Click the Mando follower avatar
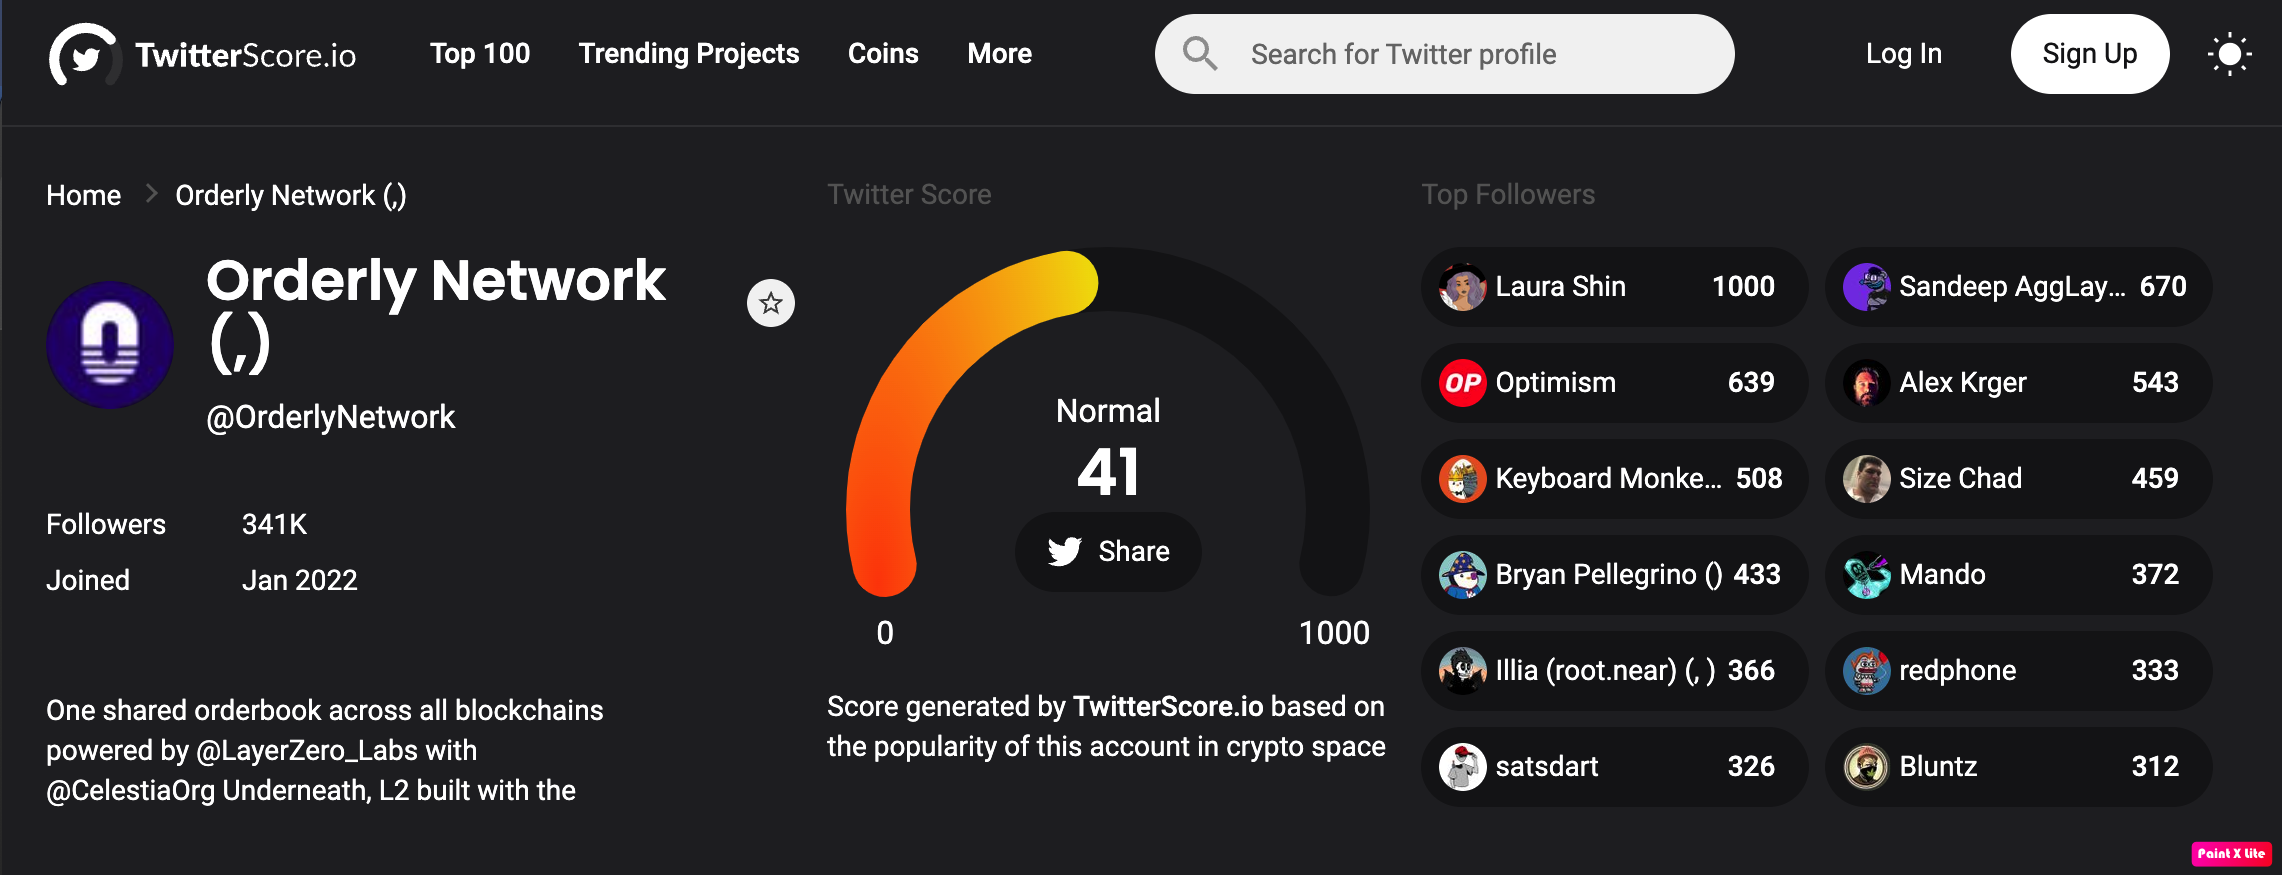 coord(1867,575)
